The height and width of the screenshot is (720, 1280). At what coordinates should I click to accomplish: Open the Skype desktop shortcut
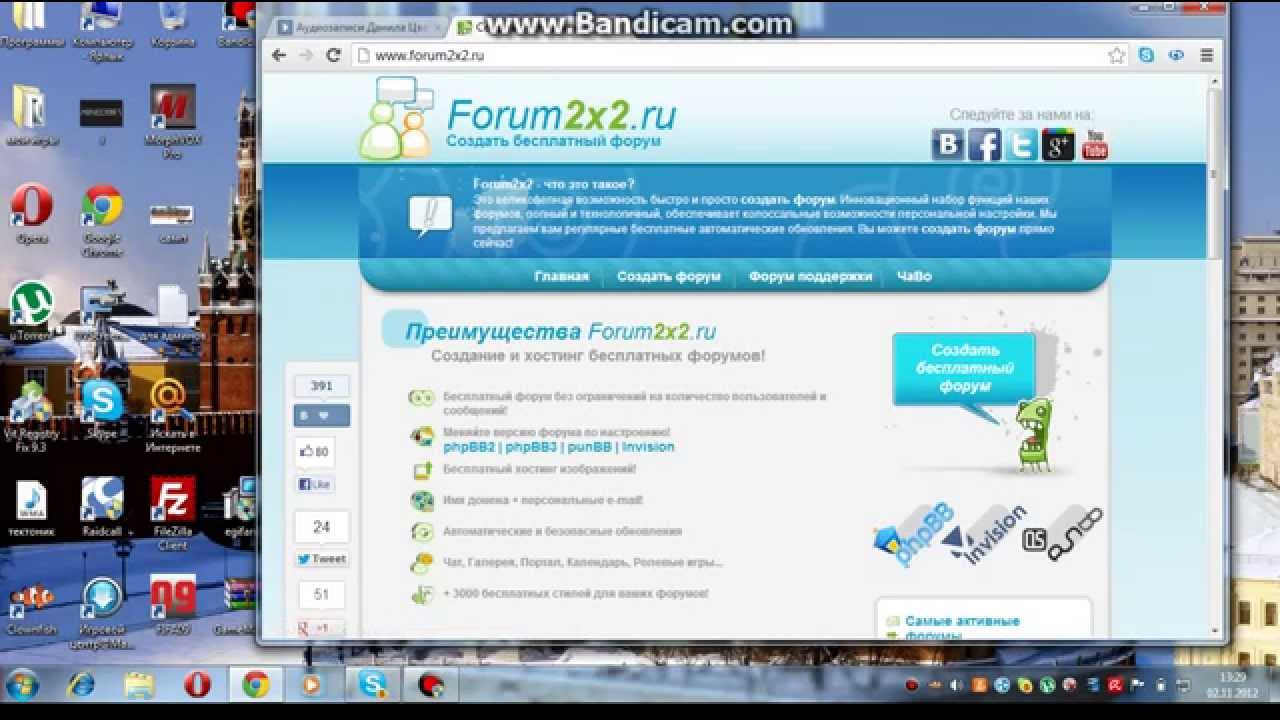[x=102, y=410]
